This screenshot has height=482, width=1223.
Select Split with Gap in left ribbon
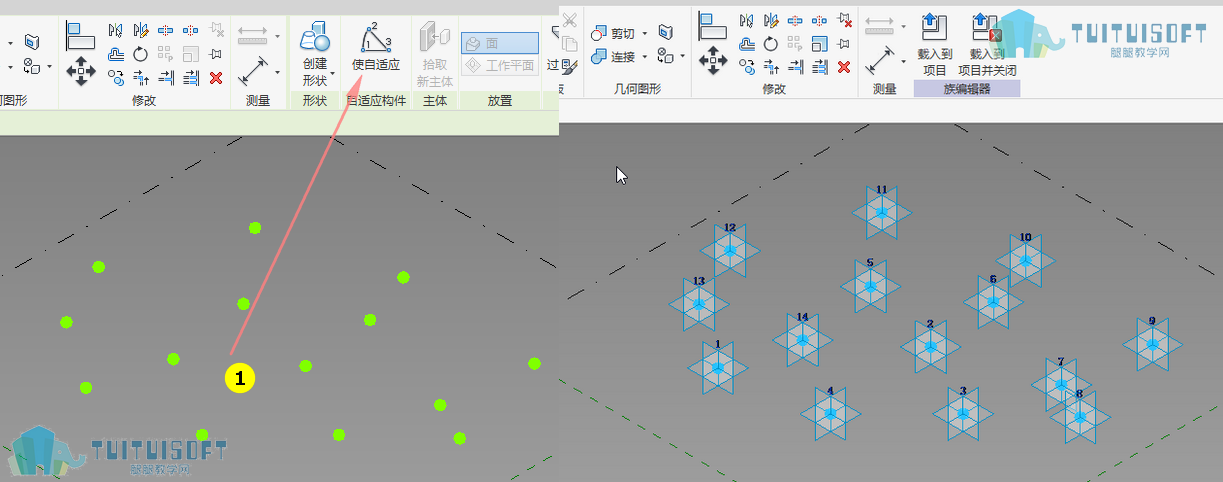click(x=190, y=31)
